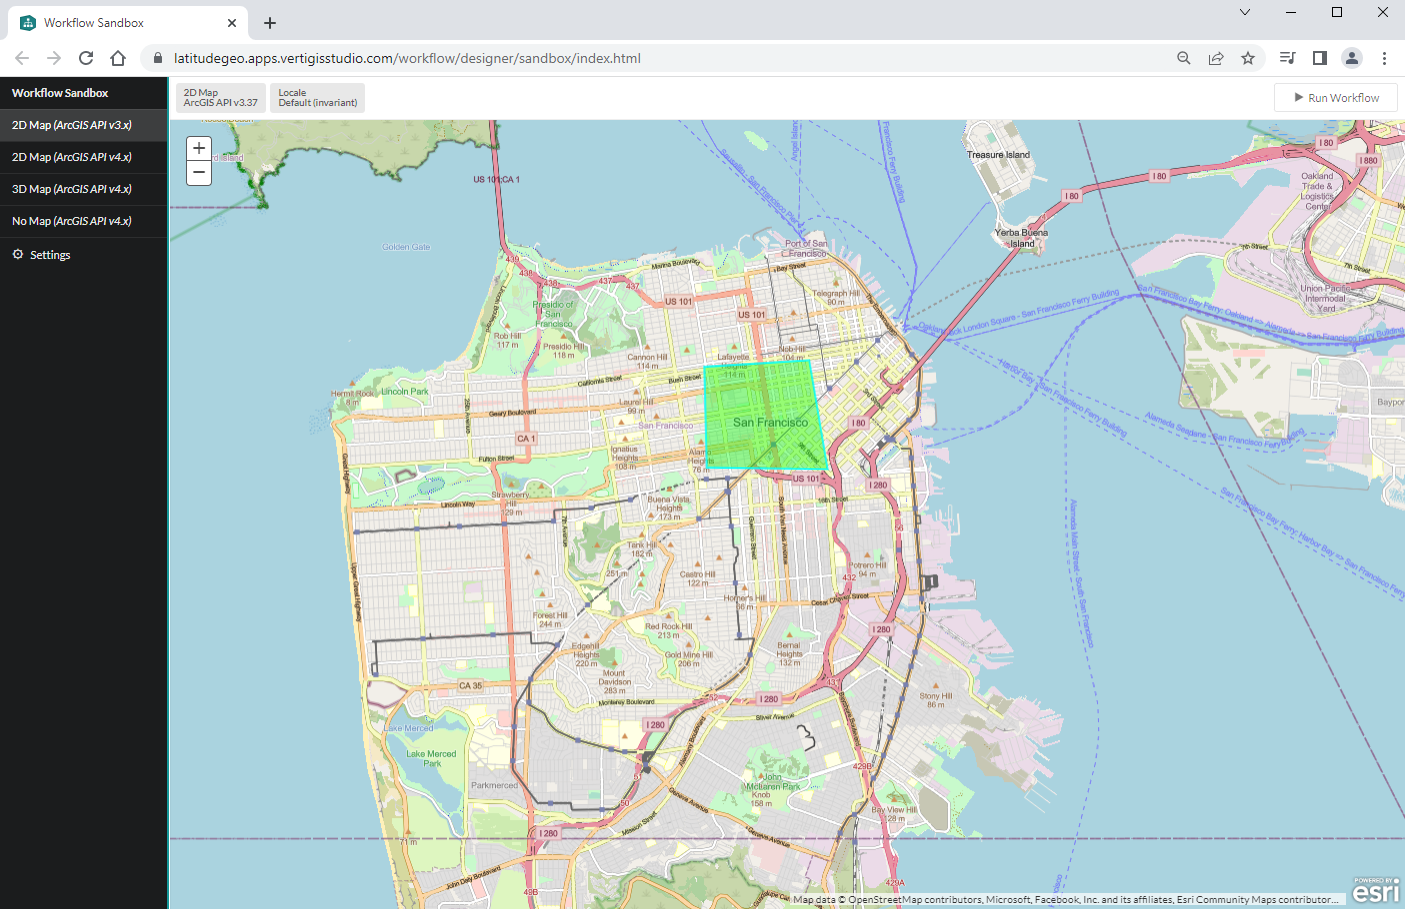Viewport: 1405px width, 909px height.
Task: Open Settings in the sidebar
Action: click(50, 255)
